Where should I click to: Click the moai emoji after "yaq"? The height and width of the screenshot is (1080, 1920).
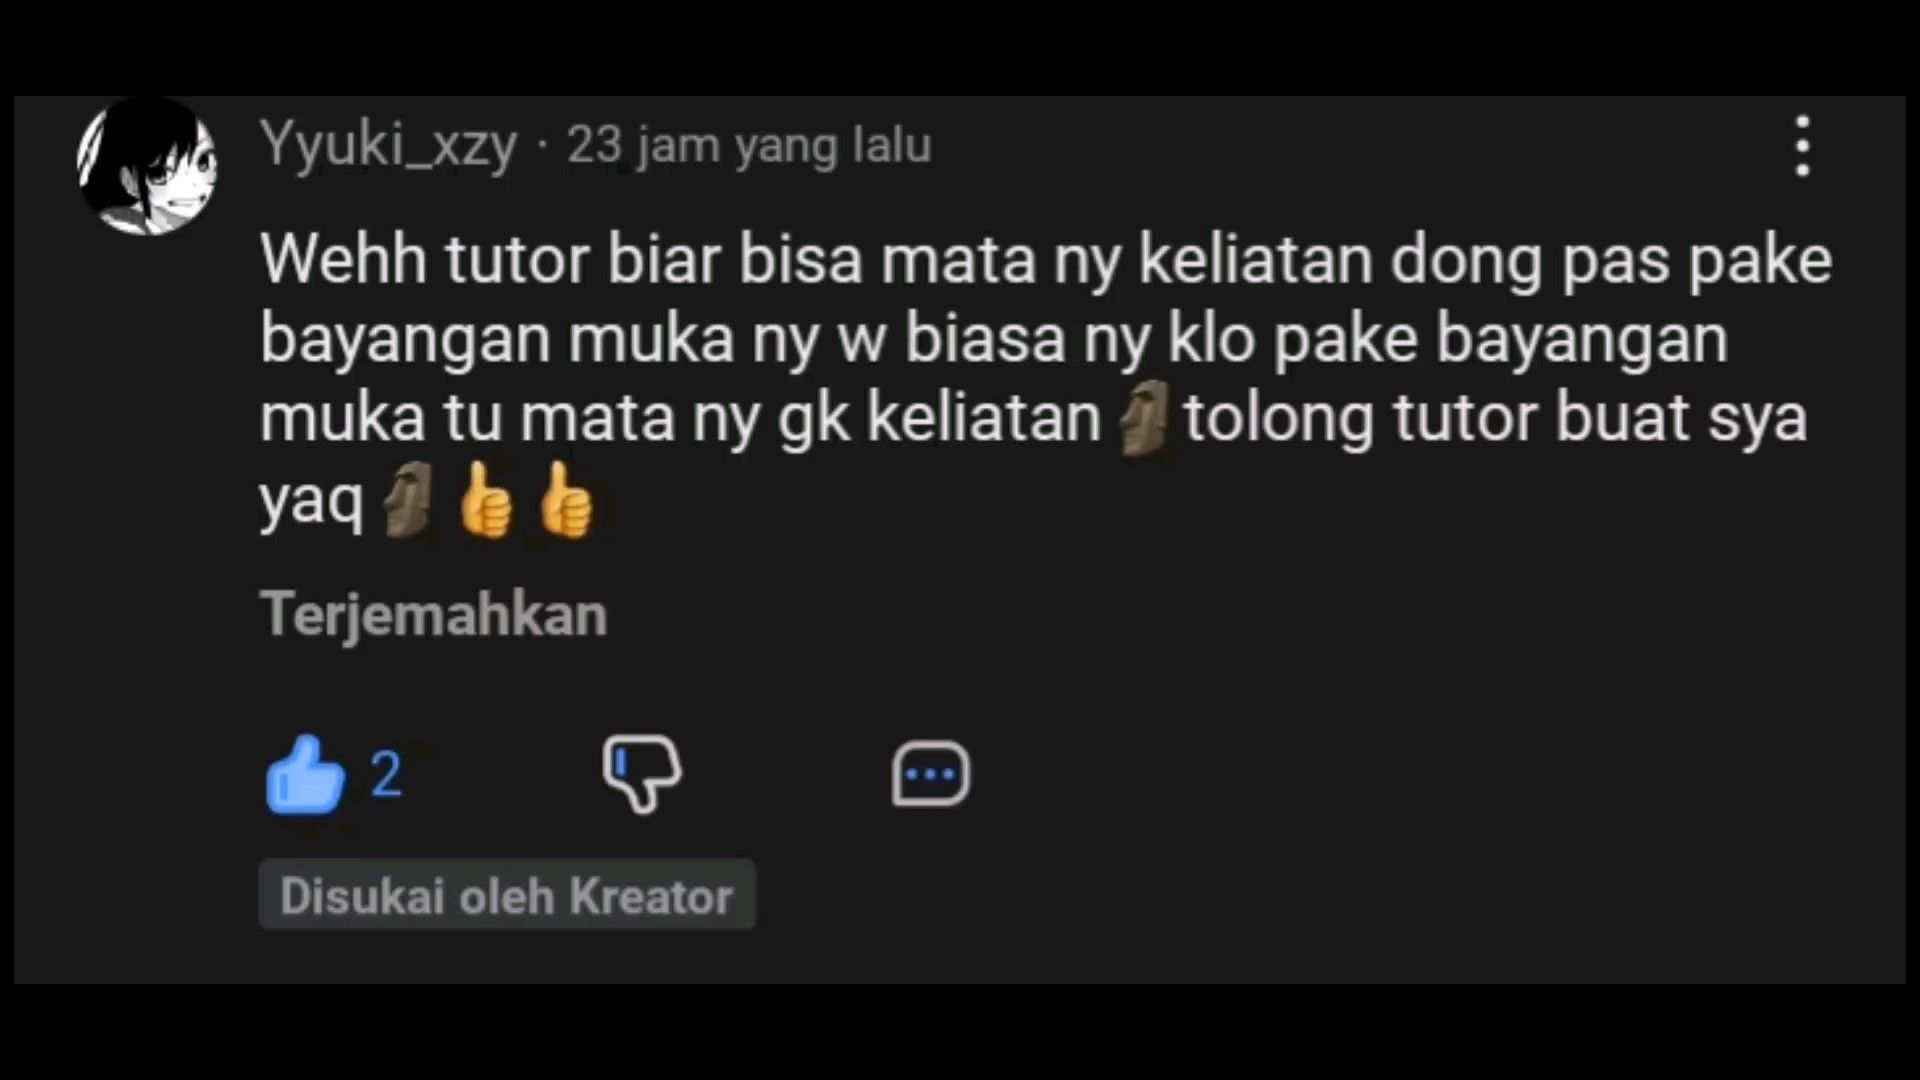pos(408,500)
